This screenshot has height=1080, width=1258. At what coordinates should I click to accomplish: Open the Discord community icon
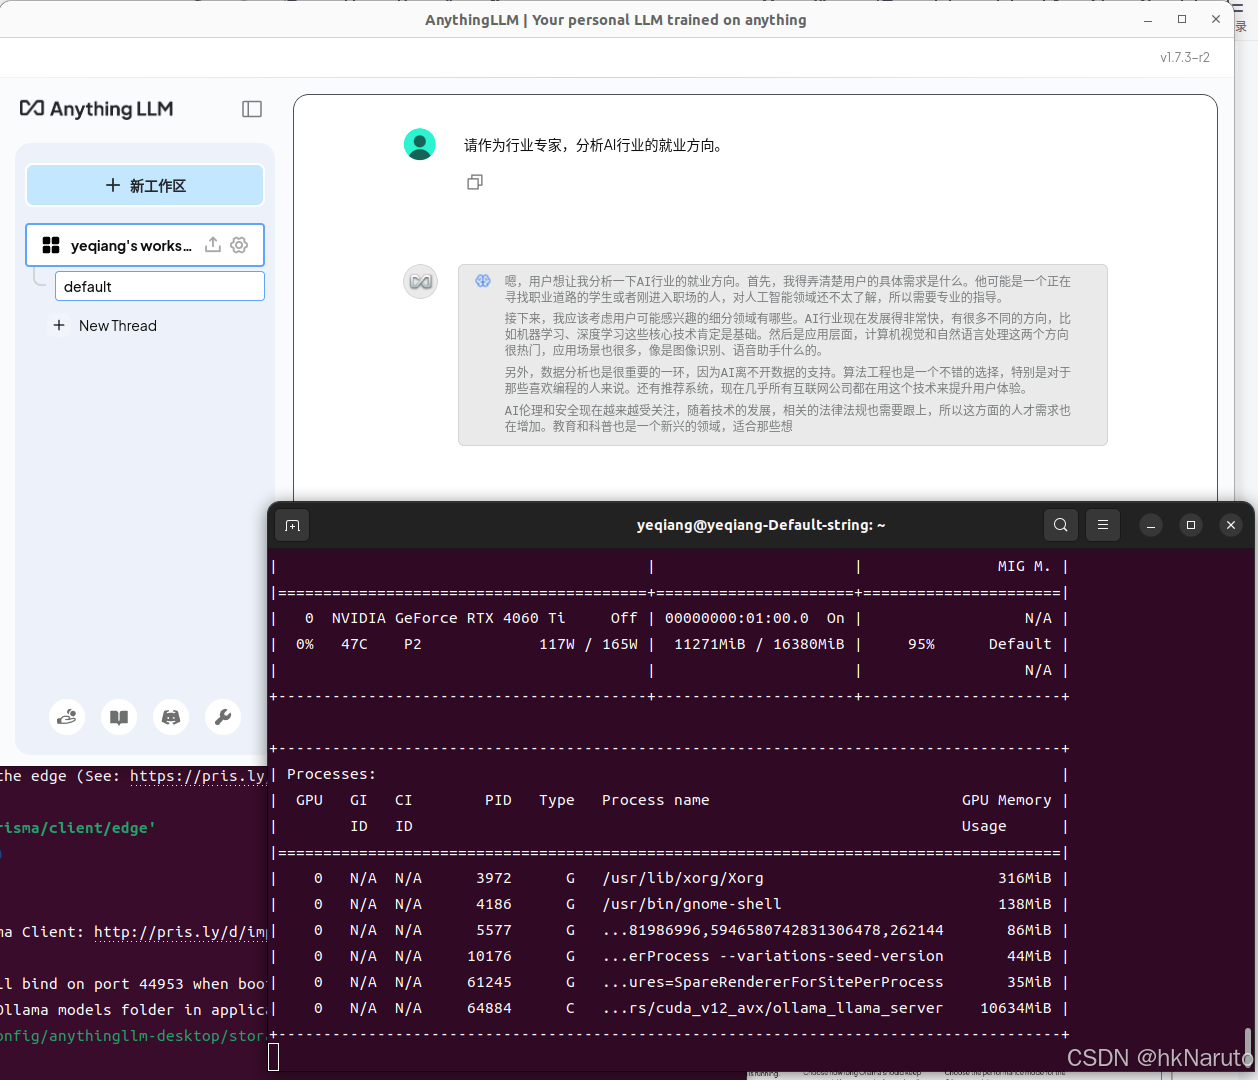(x=171, y=717)
